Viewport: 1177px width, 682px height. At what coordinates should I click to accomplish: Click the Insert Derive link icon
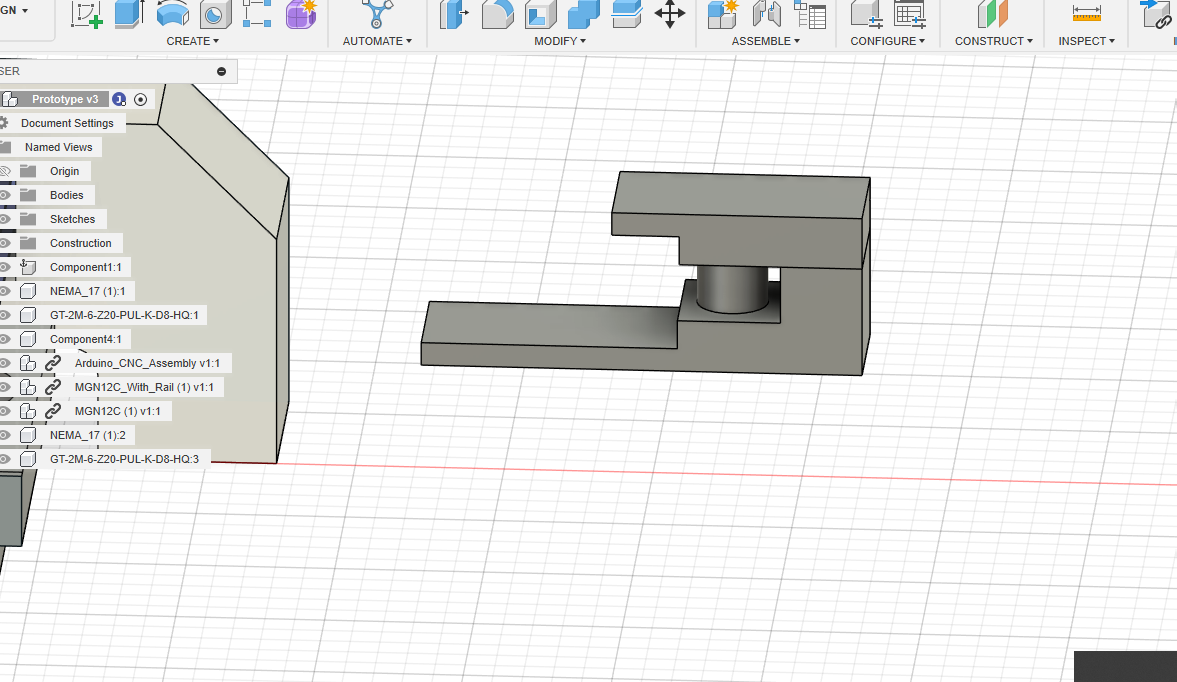click(x=1157, y=14)
